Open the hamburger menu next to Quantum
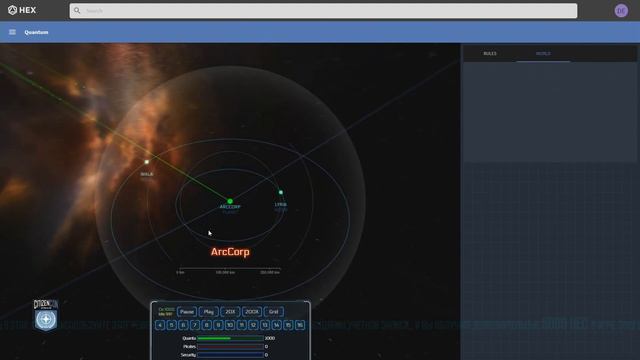Image resolution: width=640 pixels, height=360 pixels. click(x=12, y=32)
